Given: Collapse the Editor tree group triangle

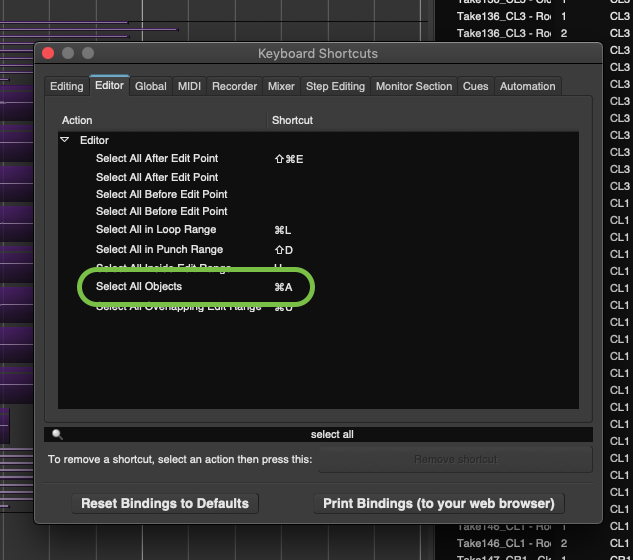Looking at the screenshot, I should click(x=65, y=141).
